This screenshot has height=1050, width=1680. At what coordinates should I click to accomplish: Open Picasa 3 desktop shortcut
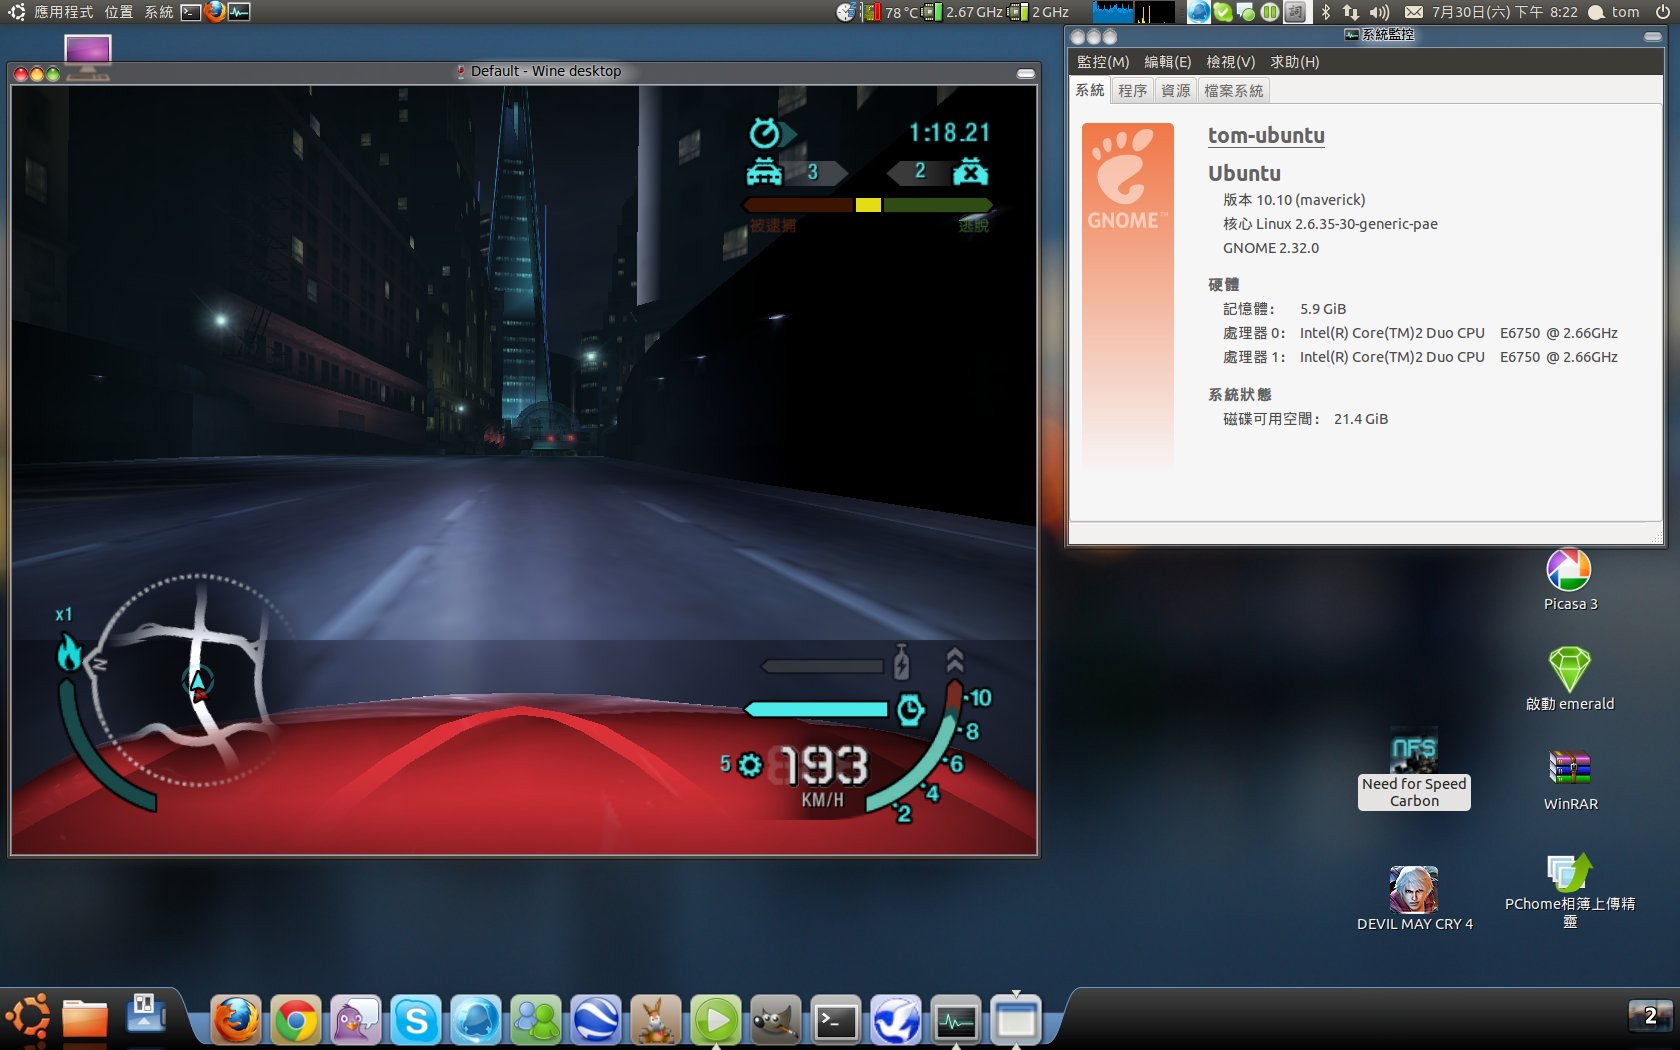coord(1570,580)
